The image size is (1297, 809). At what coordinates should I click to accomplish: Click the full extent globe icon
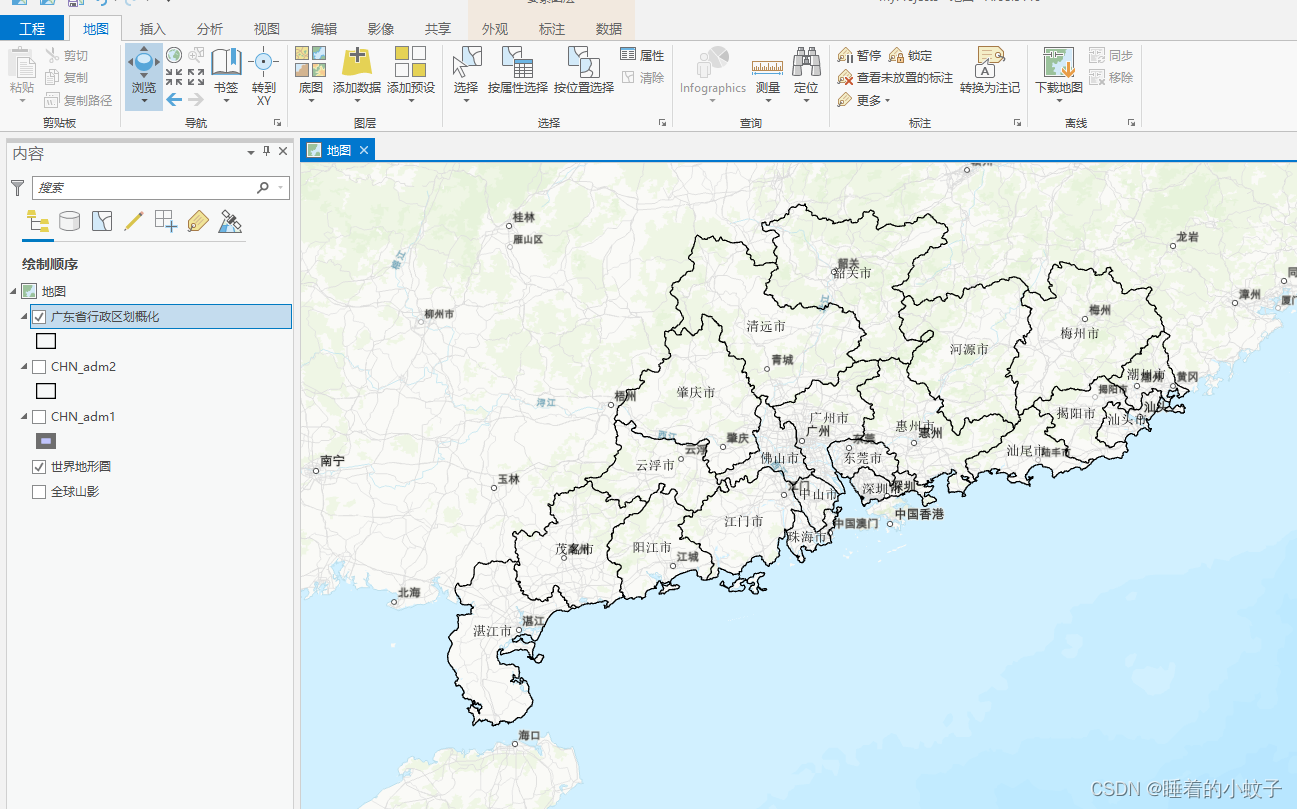tap(174, 55)
